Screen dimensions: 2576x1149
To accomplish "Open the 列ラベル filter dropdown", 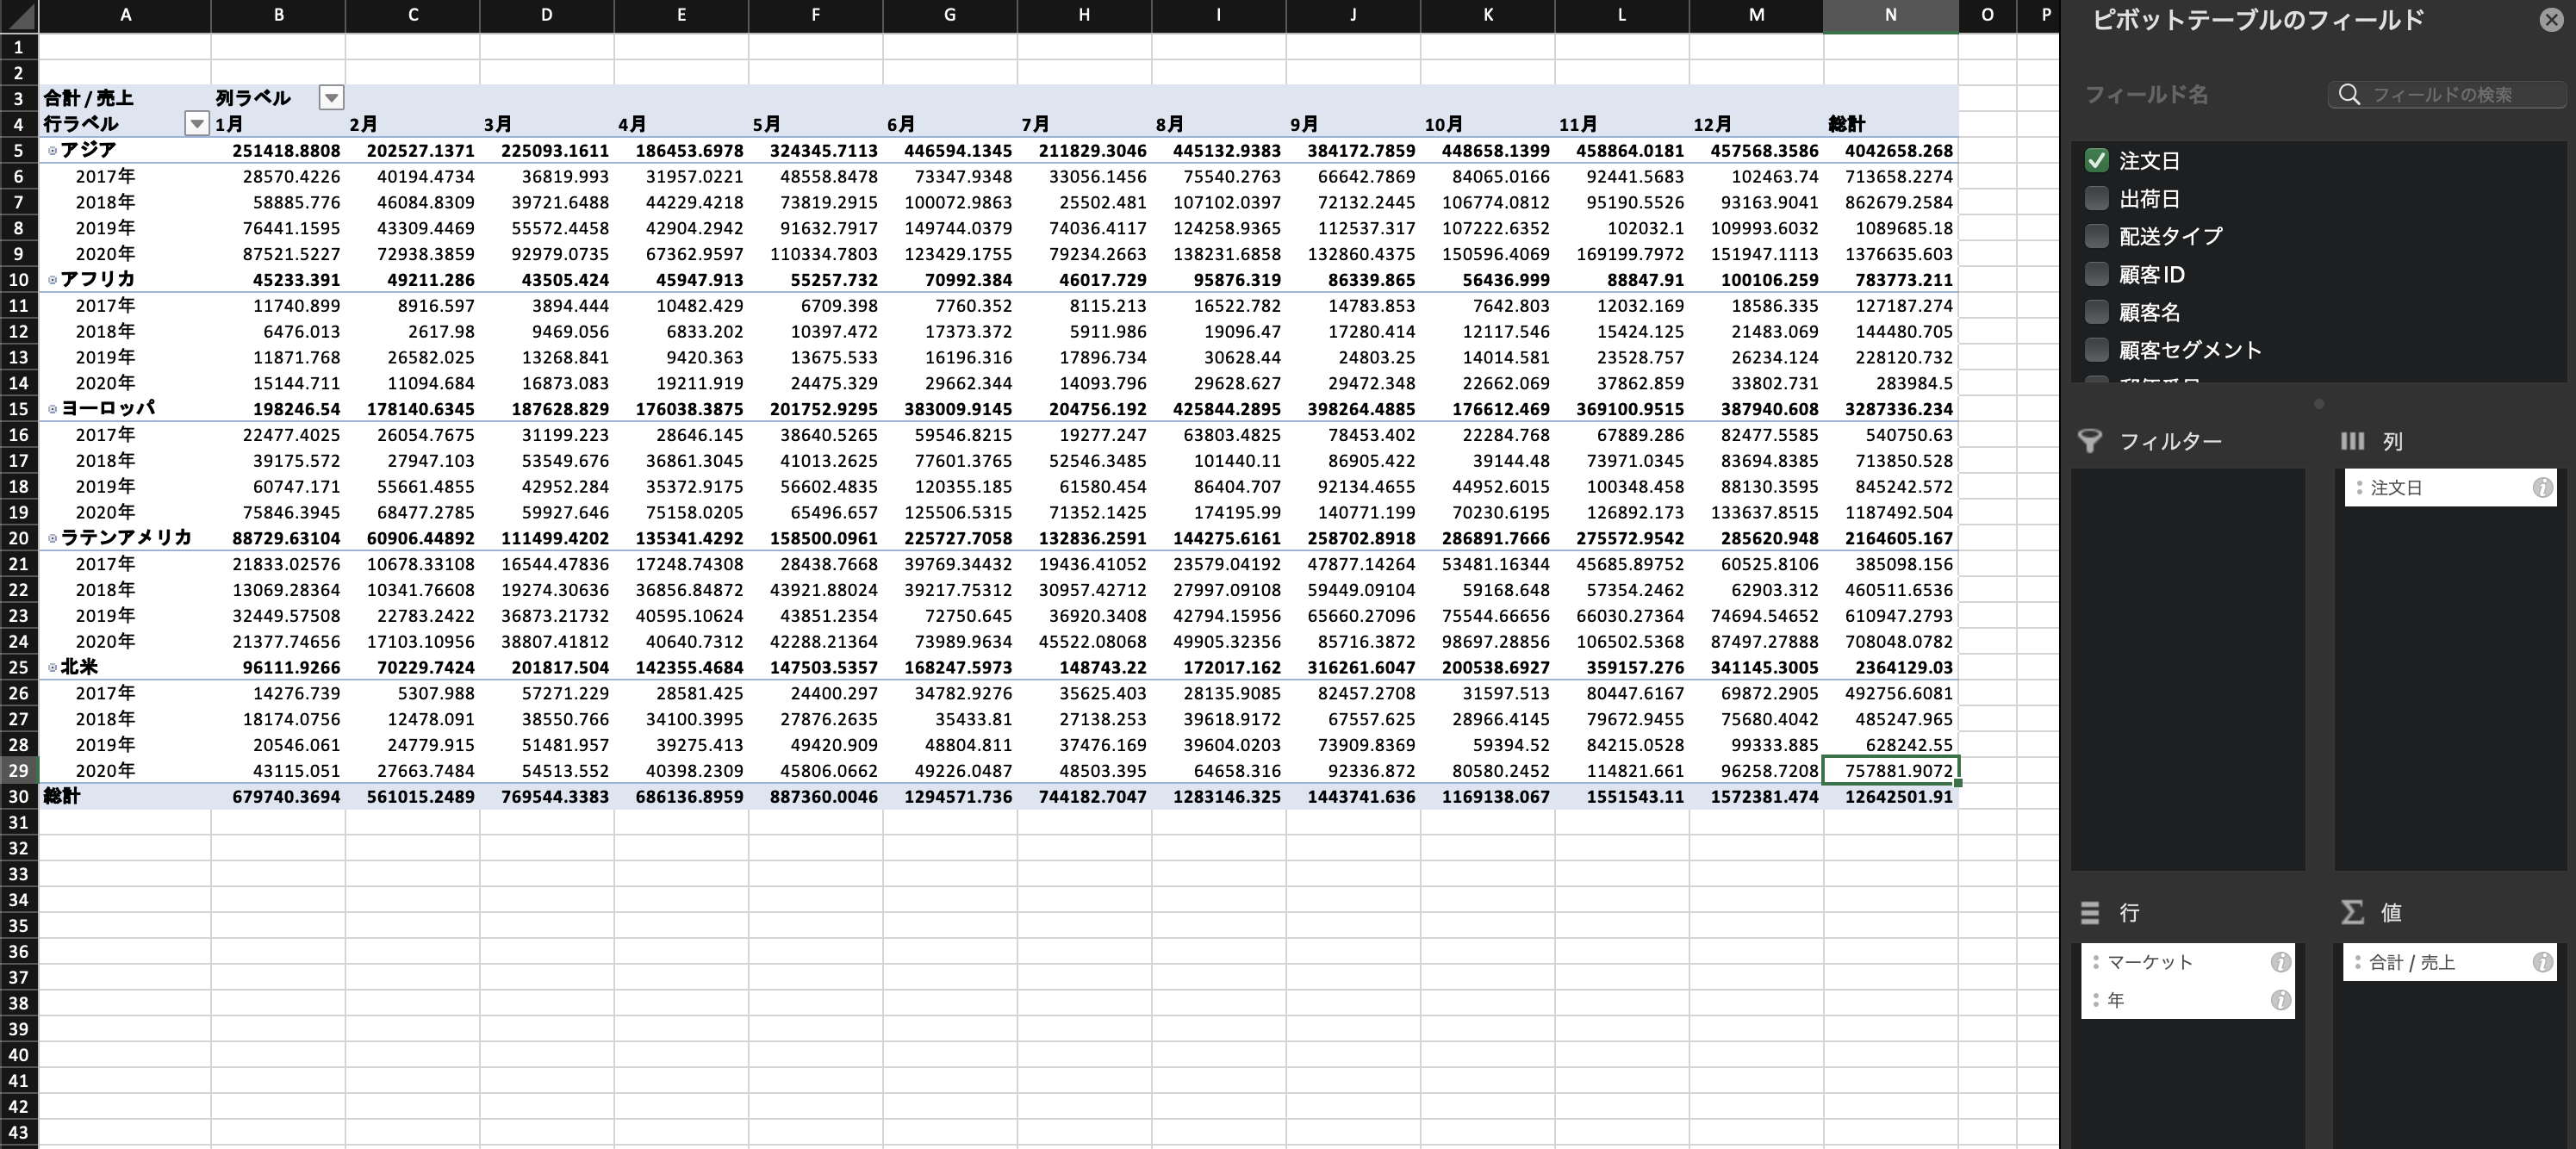I will click(331, 98).
